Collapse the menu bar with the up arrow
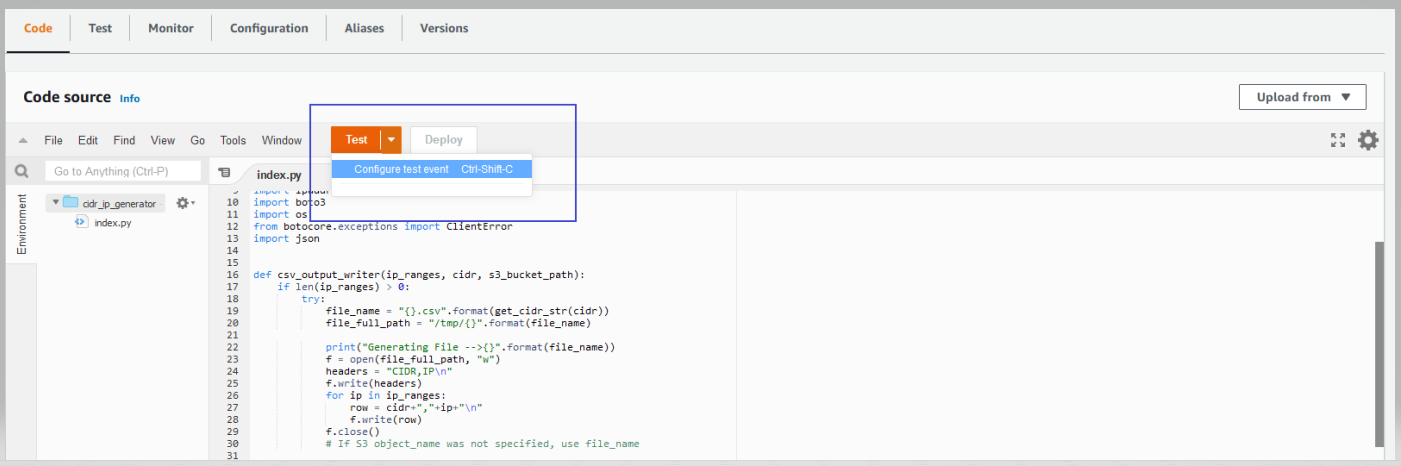The image size is (1401, 466). (23, 141)
